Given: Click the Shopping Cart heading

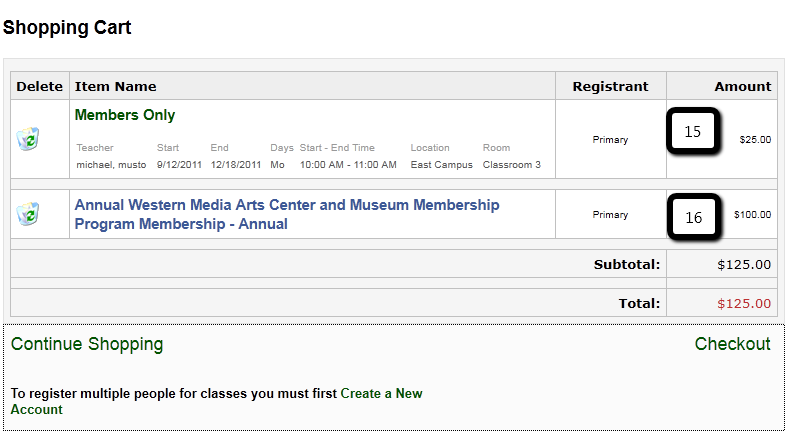Looking at the screenshot, I should [x=67, y=28].
